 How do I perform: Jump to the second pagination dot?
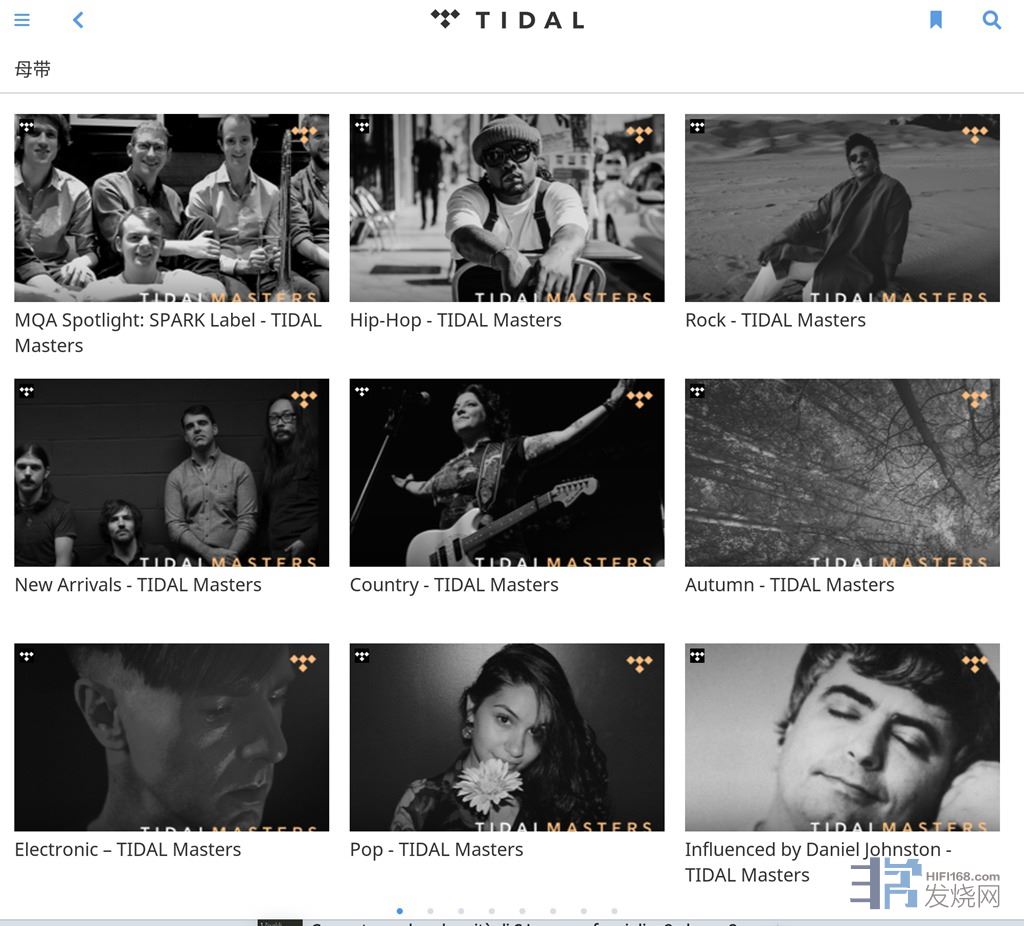(x=430, y=911)
